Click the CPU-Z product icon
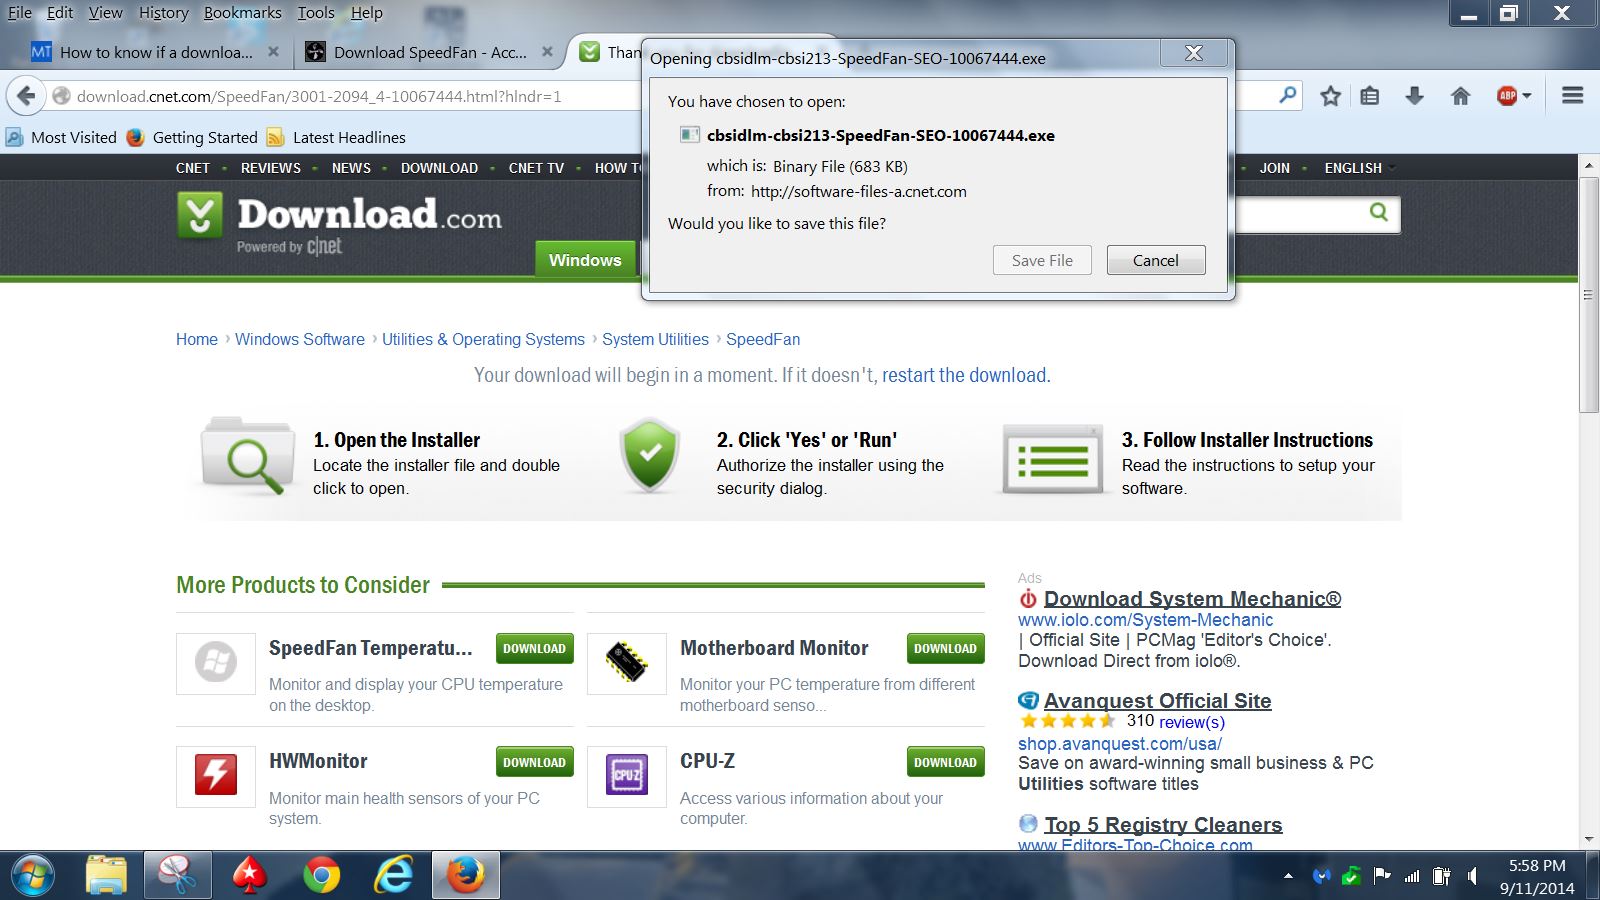This screenshot has height=900, width=1600. pos(627,776)
